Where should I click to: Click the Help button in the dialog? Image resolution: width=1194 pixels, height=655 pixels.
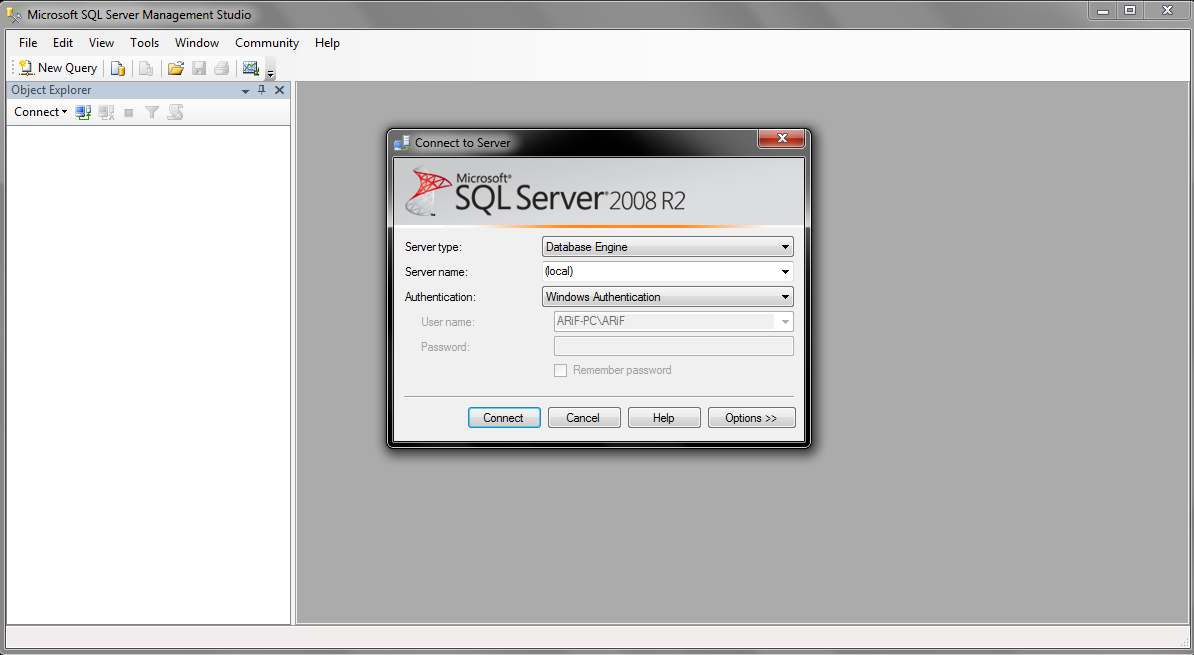(x=664, y=417)
